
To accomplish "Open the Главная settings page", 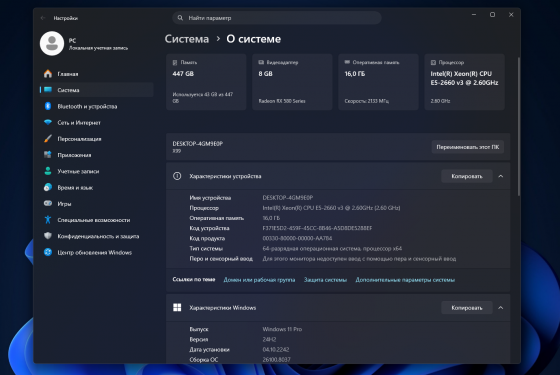I will (x=97, y=74).
